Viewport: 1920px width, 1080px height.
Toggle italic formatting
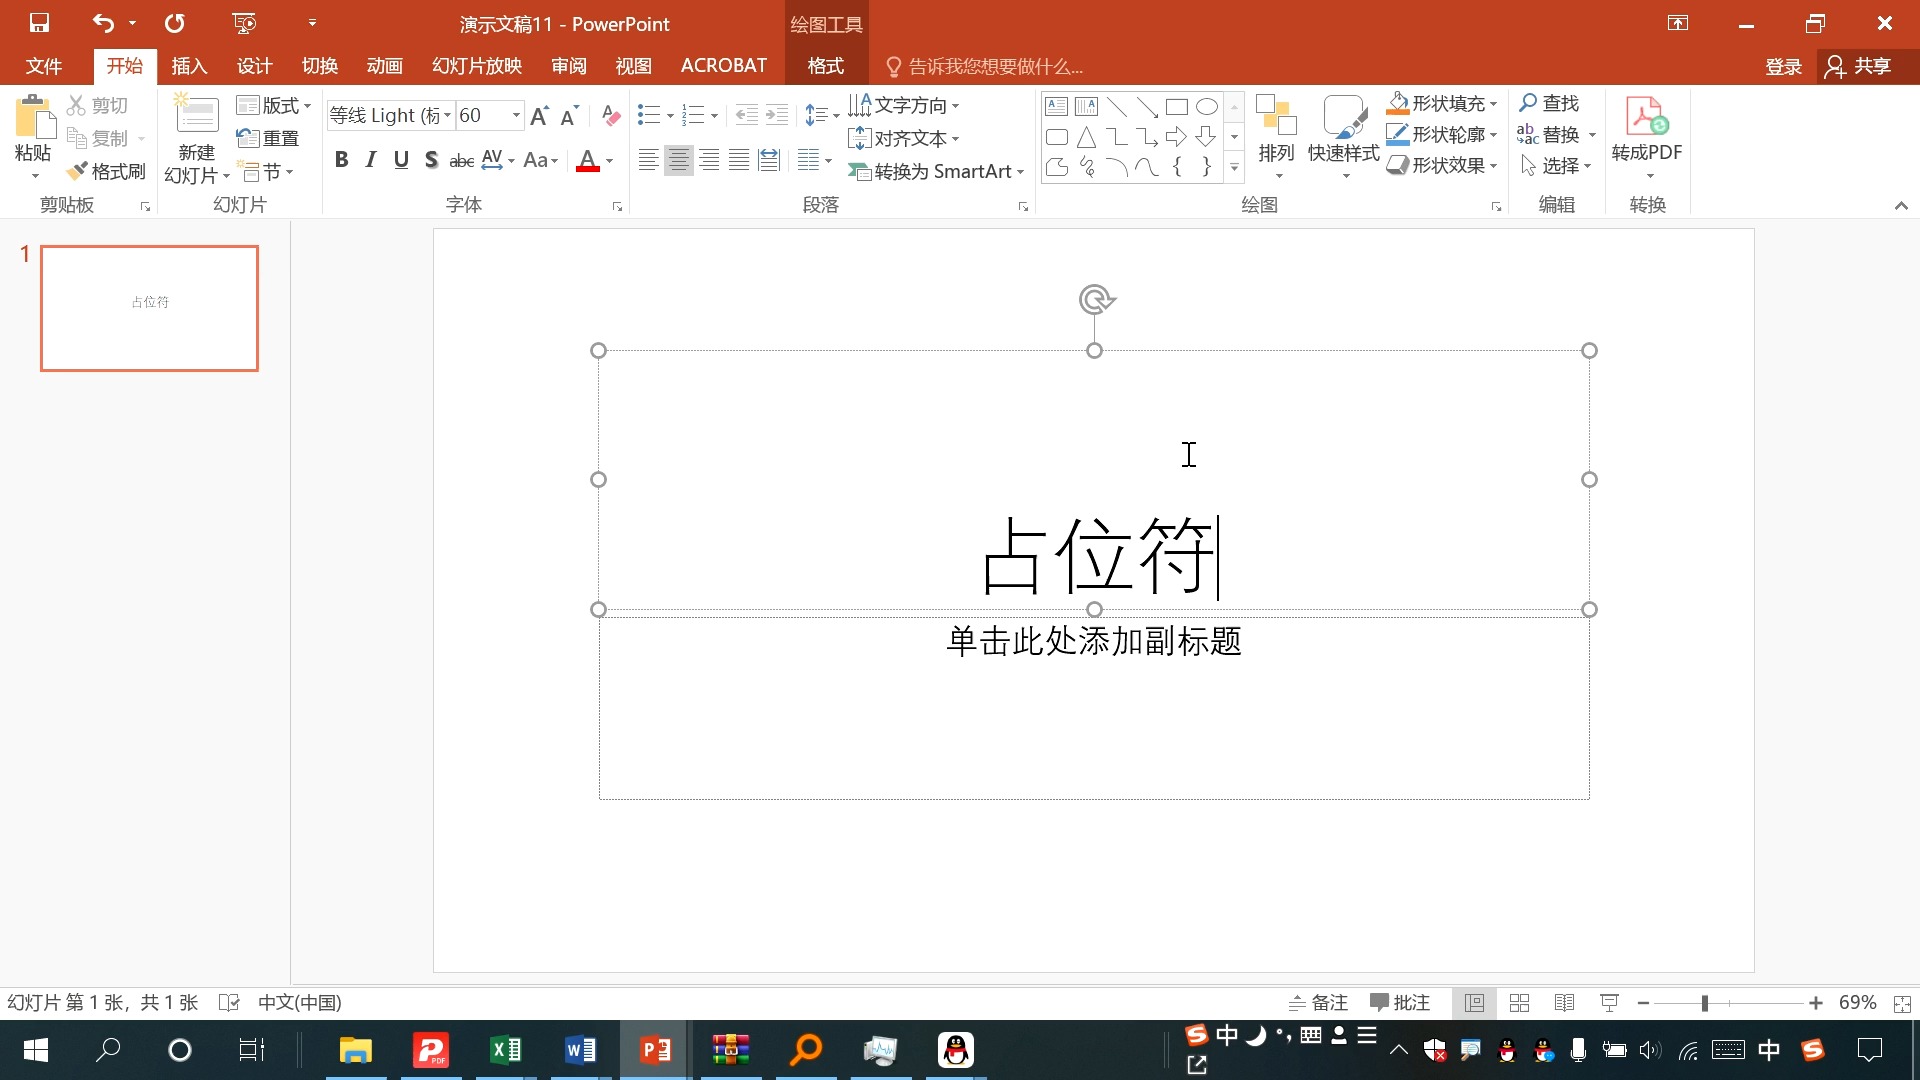coord(370,158)
